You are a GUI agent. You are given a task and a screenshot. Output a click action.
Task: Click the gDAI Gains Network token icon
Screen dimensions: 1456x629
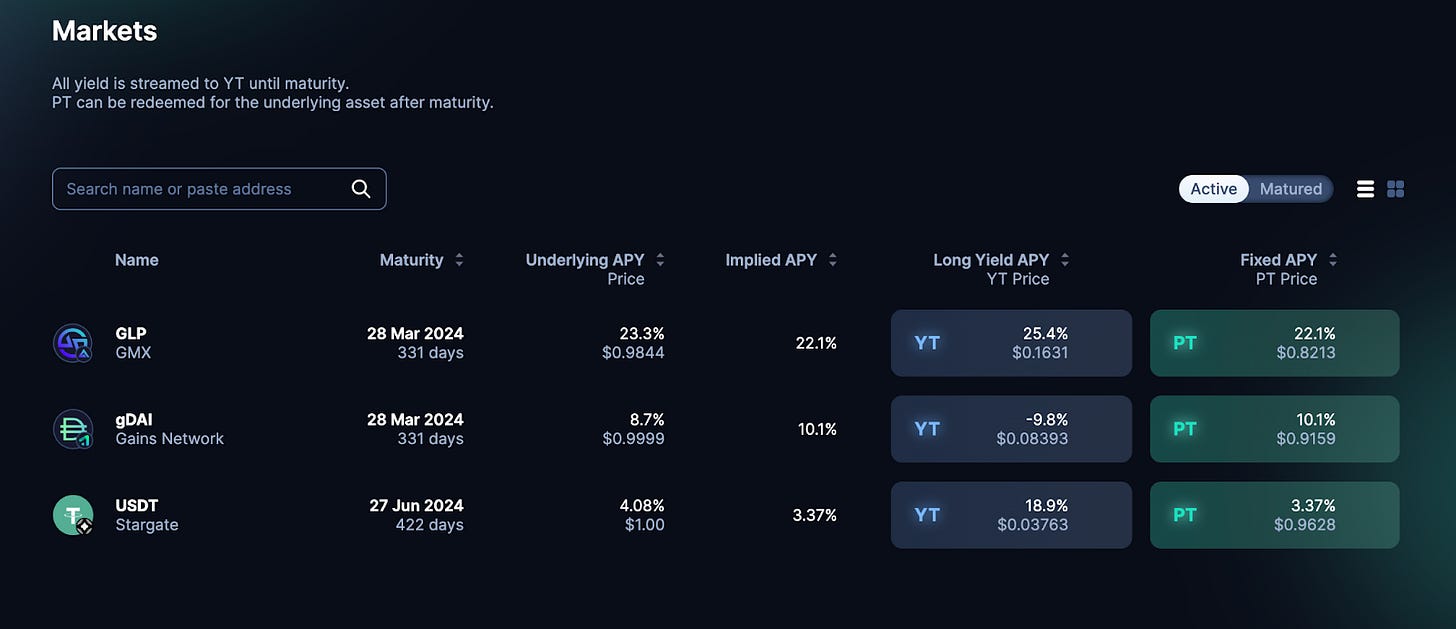(73, 429)
